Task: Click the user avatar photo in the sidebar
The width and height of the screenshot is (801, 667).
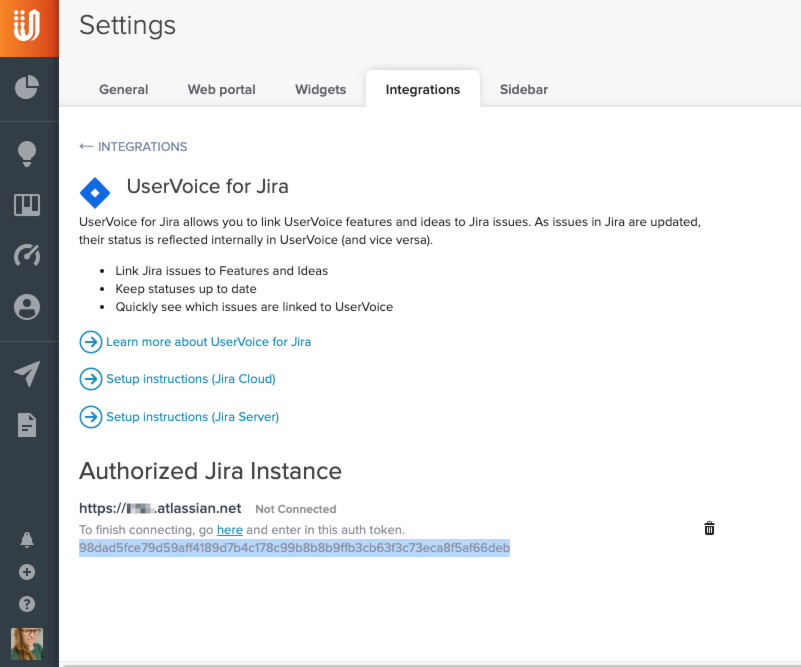Action: click(27, 643)
